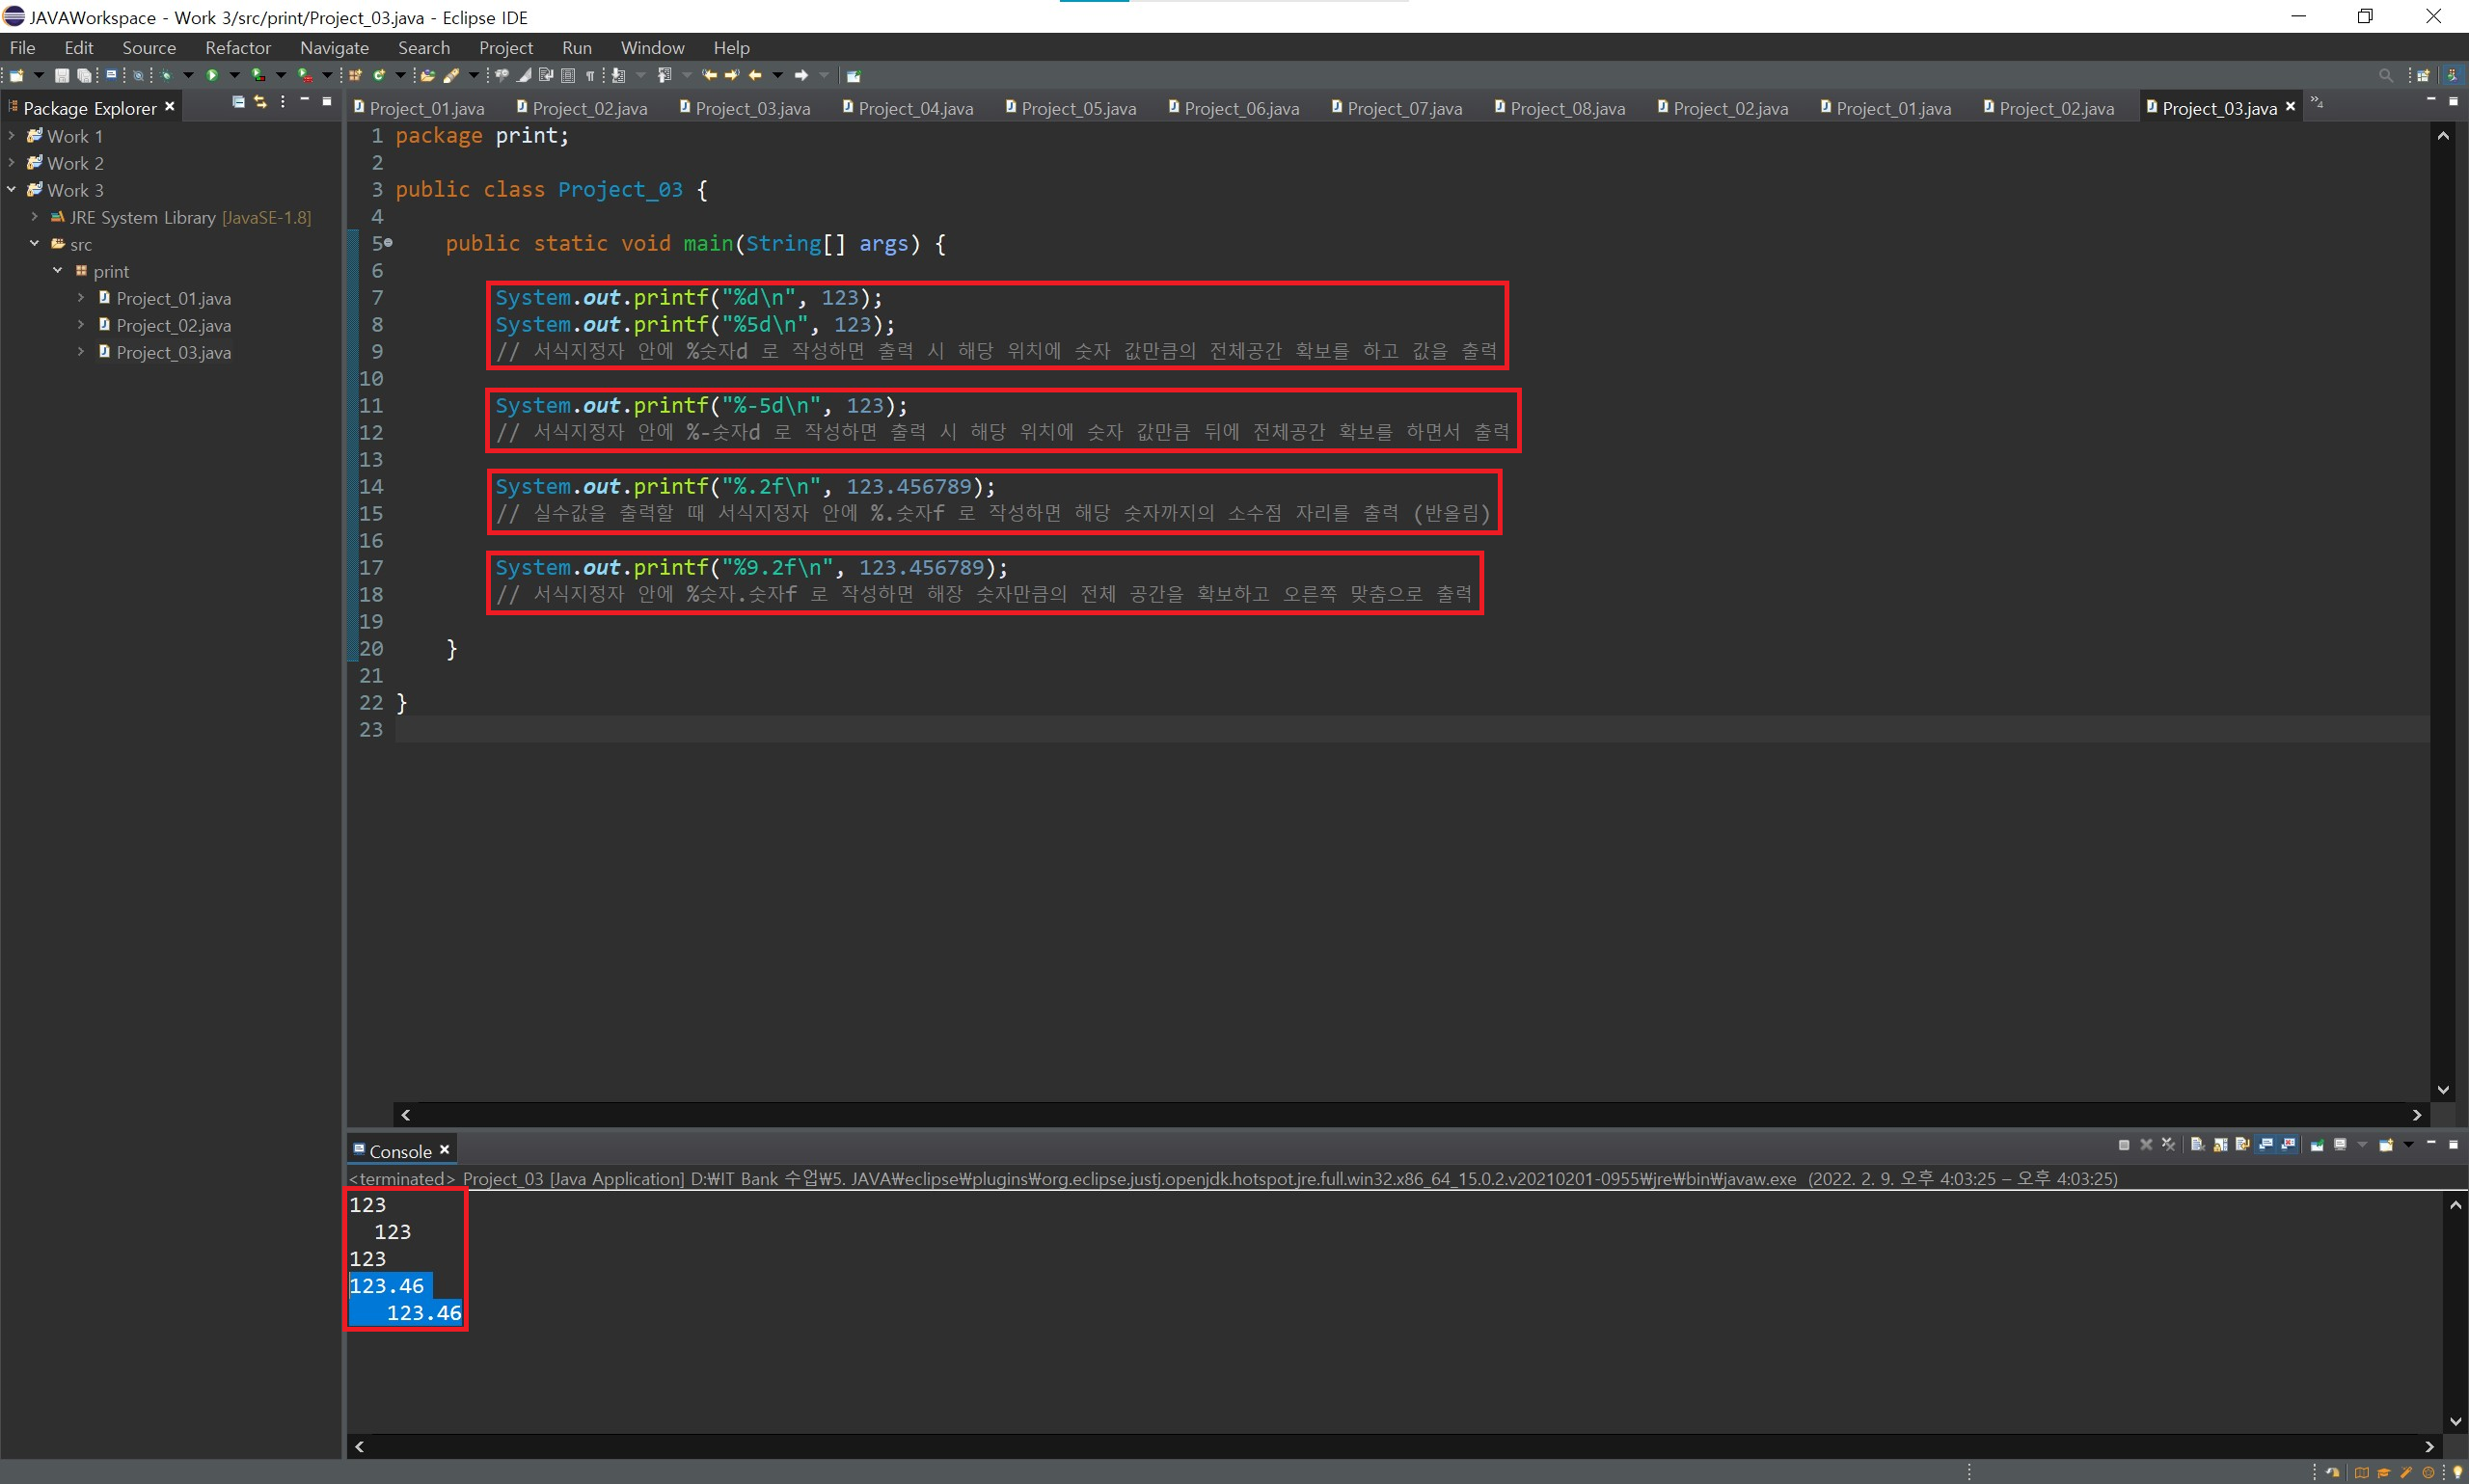This screenshot has width=2469, height=1484.
Task: Expand the Work 1 project
Action: pyautogui.click(x=11, y=135)
